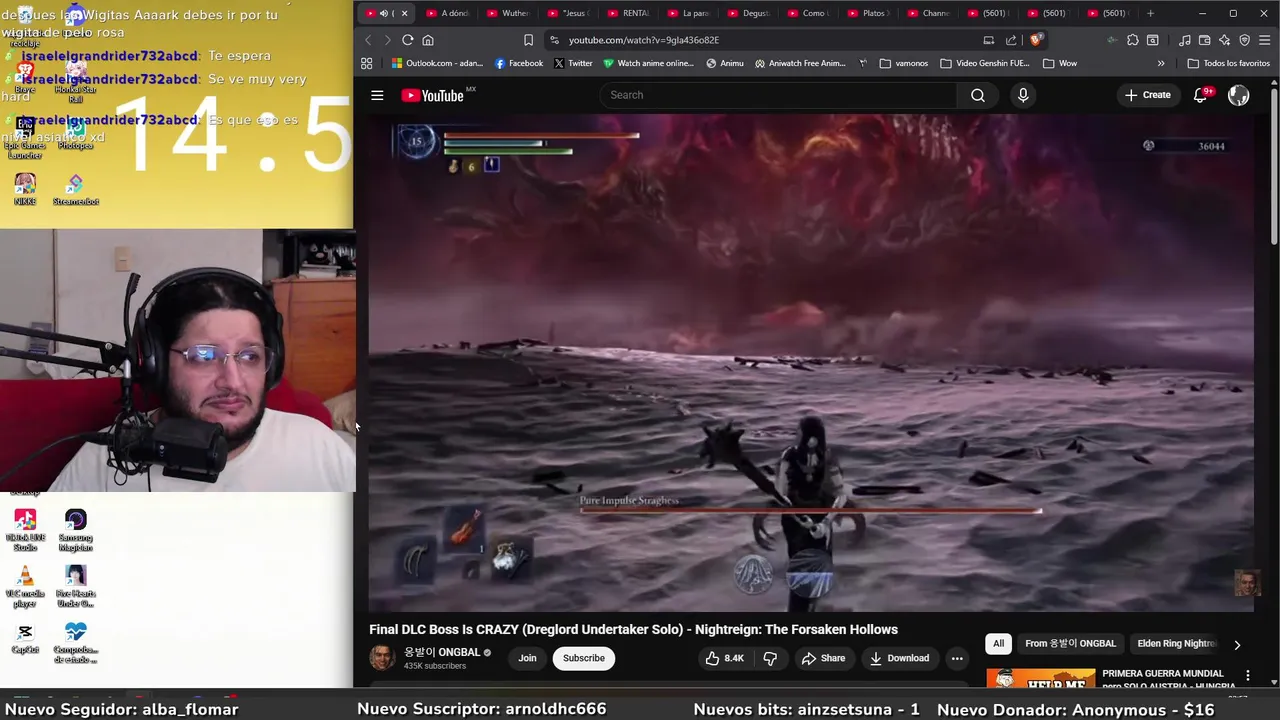
Task: Switch to the Platos tab
Action: (868, 13)
